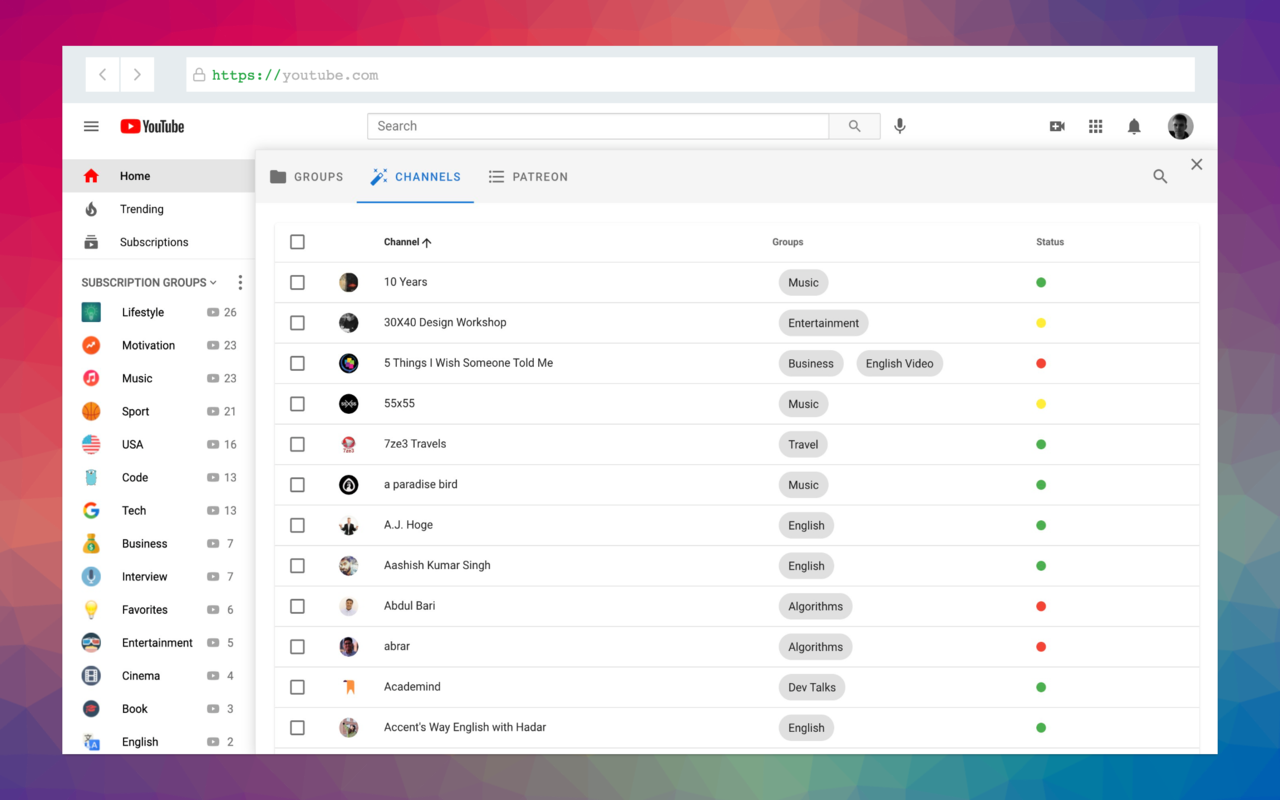Viewport: 1280px width, 800px height.
Task: Open the Book group in sidebar
Action: (159, 708)
